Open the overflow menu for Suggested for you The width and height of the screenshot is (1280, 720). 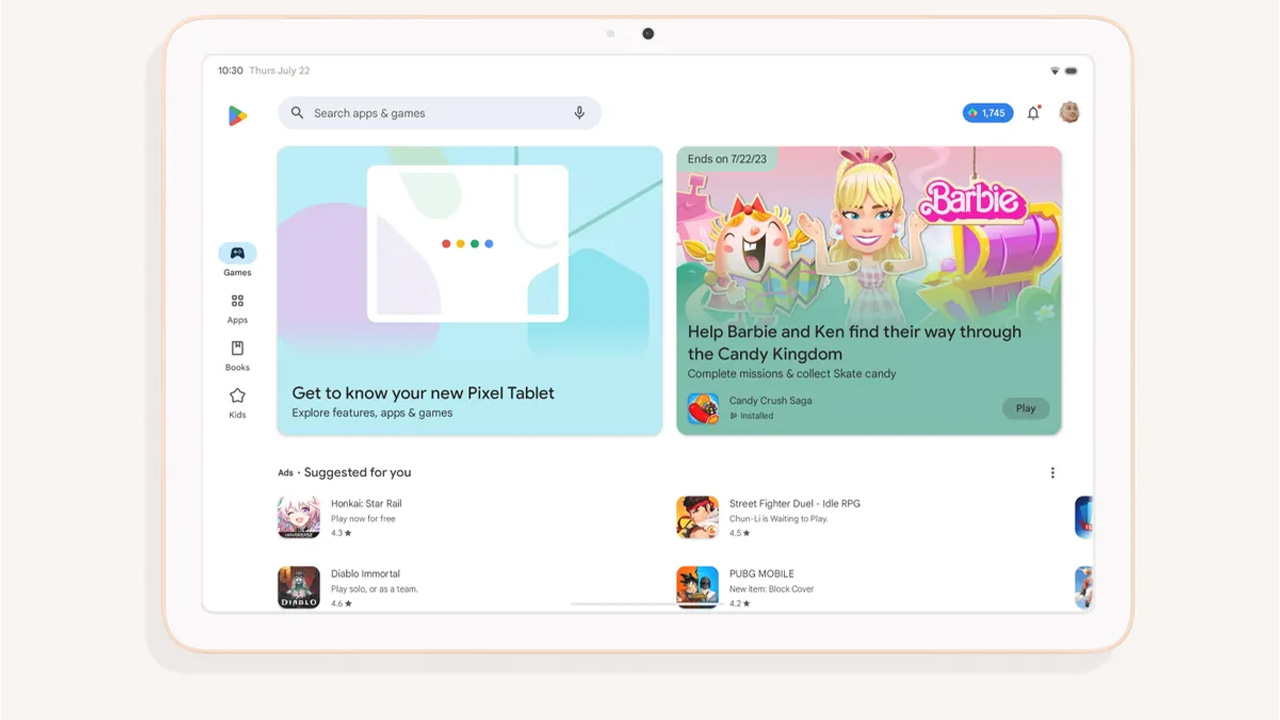pyautogui.click(x=1052, y=472)
